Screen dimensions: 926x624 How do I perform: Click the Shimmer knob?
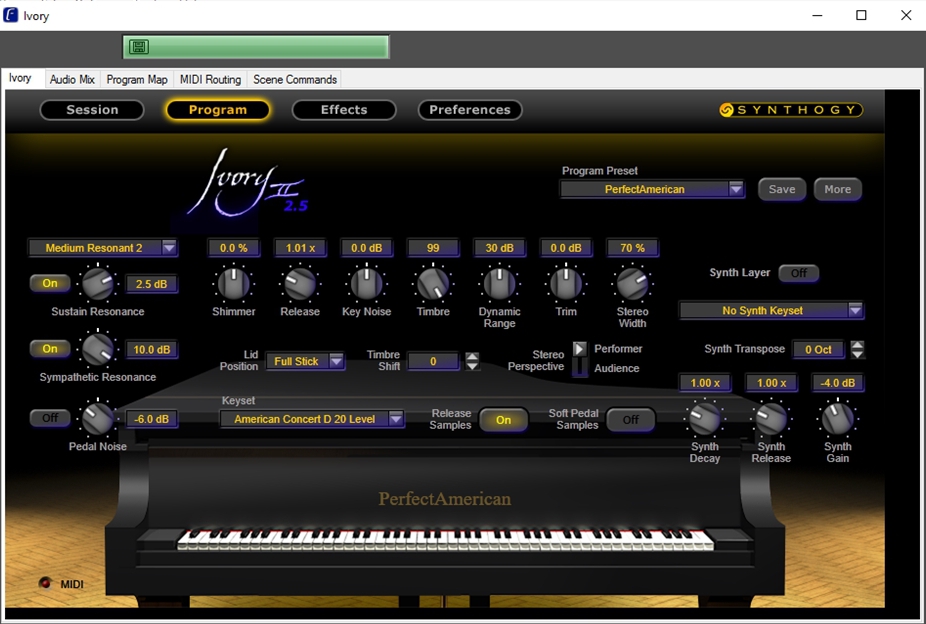[x=233, y=284]
